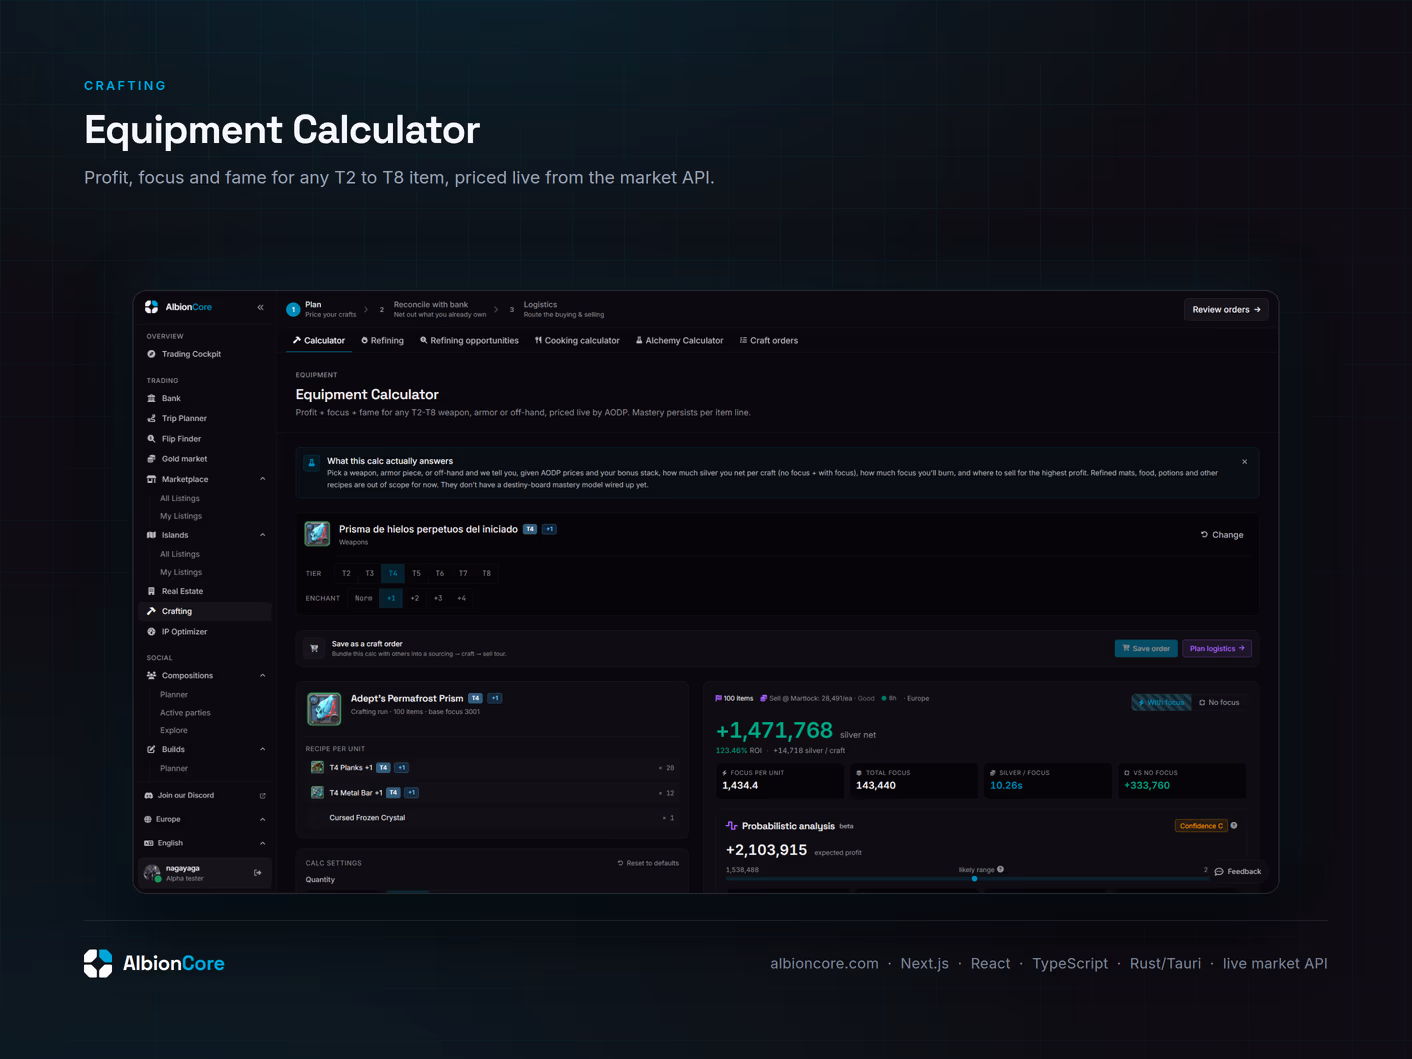Click the Confidence C badge
The height and width of the screenshot is (1059, 1412).
point(1200,826)
